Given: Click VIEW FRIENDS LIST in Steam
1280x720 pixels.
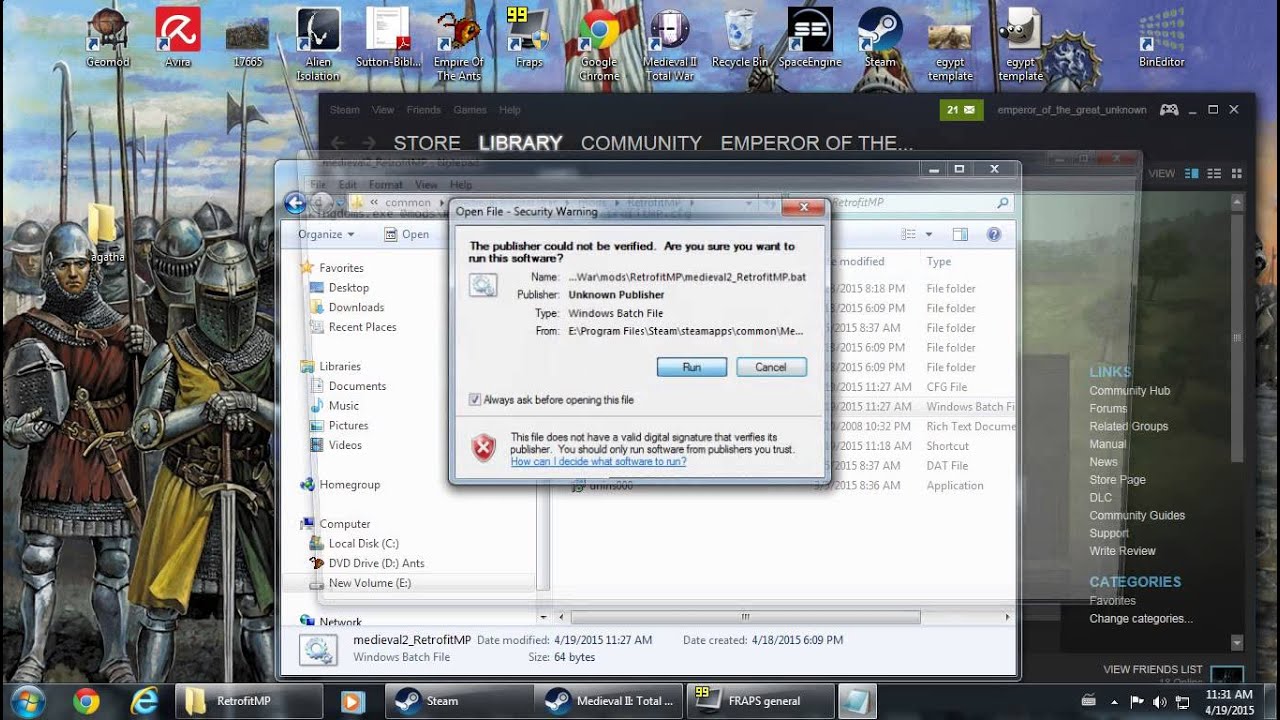Looking at the screenshot, I should click(1153, 669).
